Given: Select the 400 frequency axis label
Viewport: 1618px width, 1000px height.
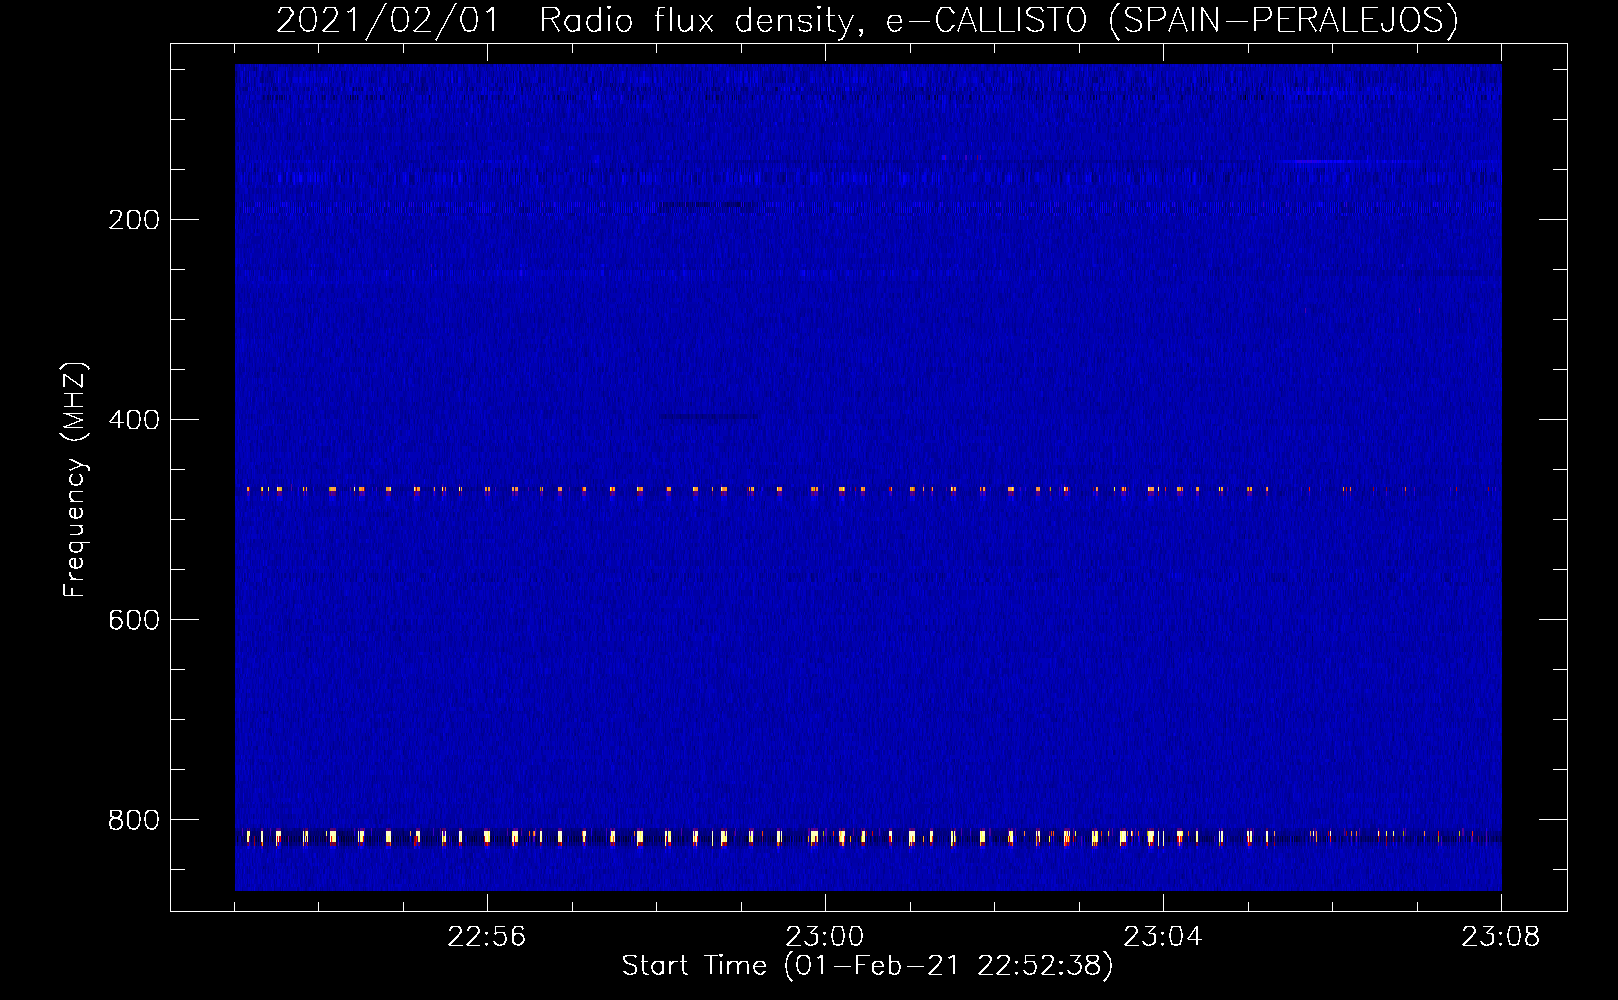Looking at the screenshot, I should (134, 420).
